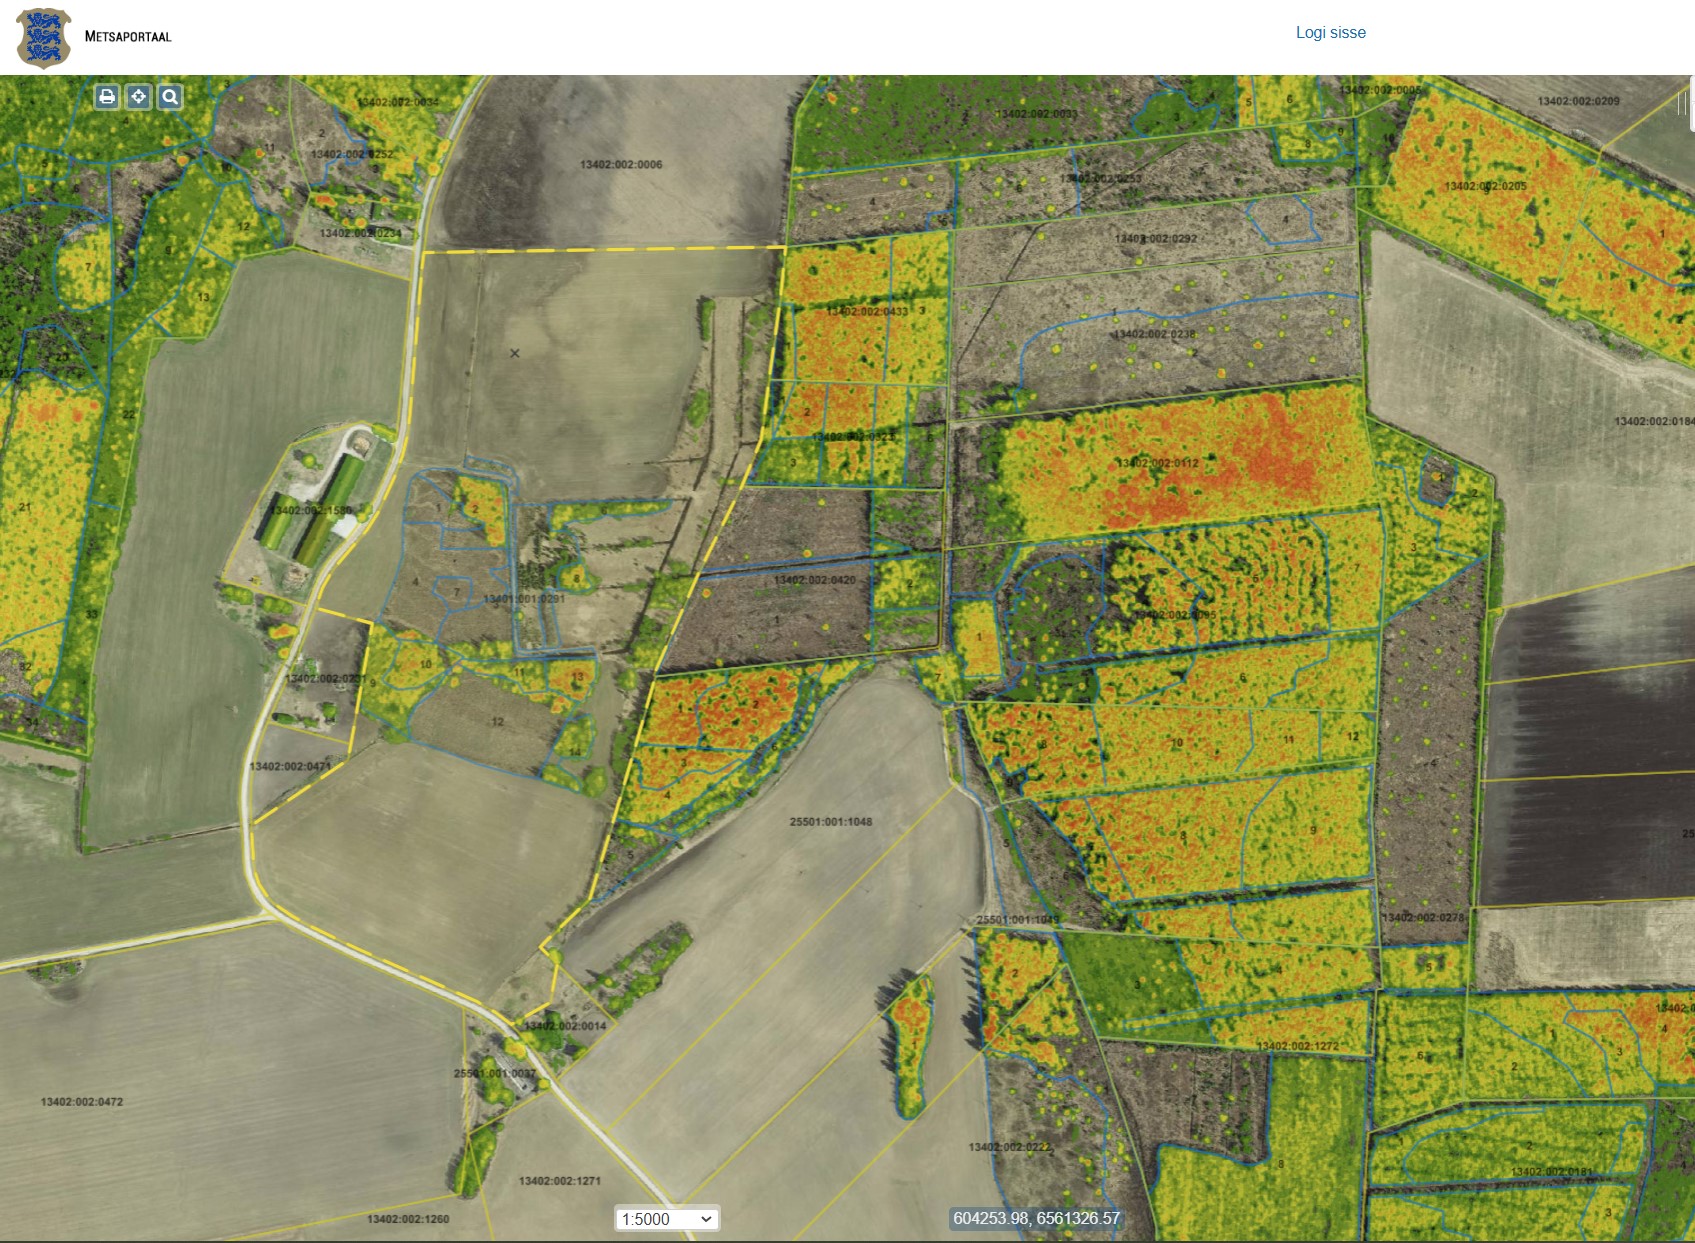Select parcel labeled 13402:002:1271
Image resolution: width=1695 pixels, height=1243 pixels.
pos(559,1181)
